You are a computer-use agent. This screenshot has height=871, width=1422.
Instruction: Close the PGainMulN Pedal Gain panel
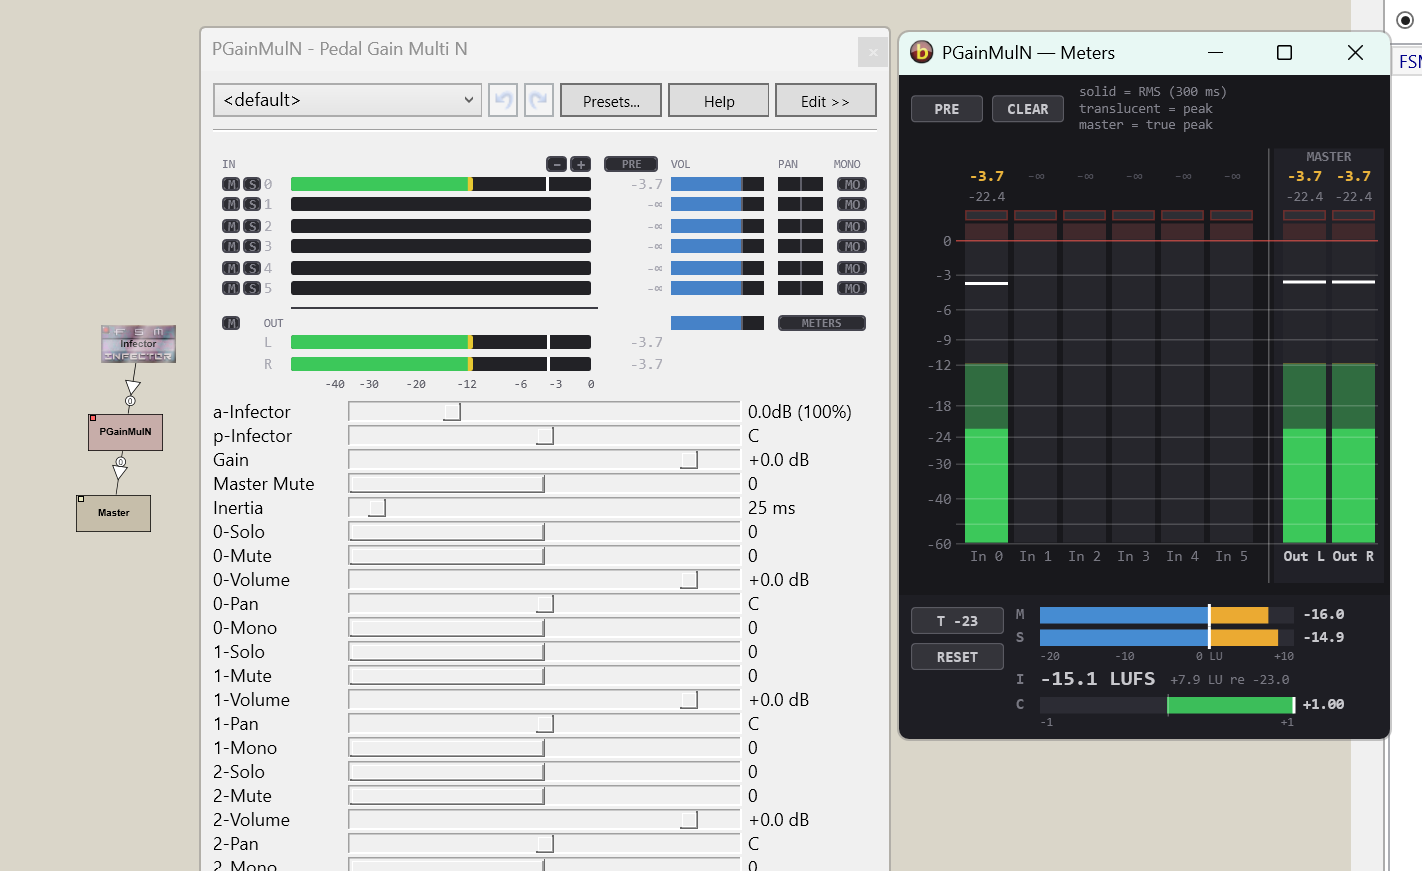pyautogui.click(x=872, y=52)
